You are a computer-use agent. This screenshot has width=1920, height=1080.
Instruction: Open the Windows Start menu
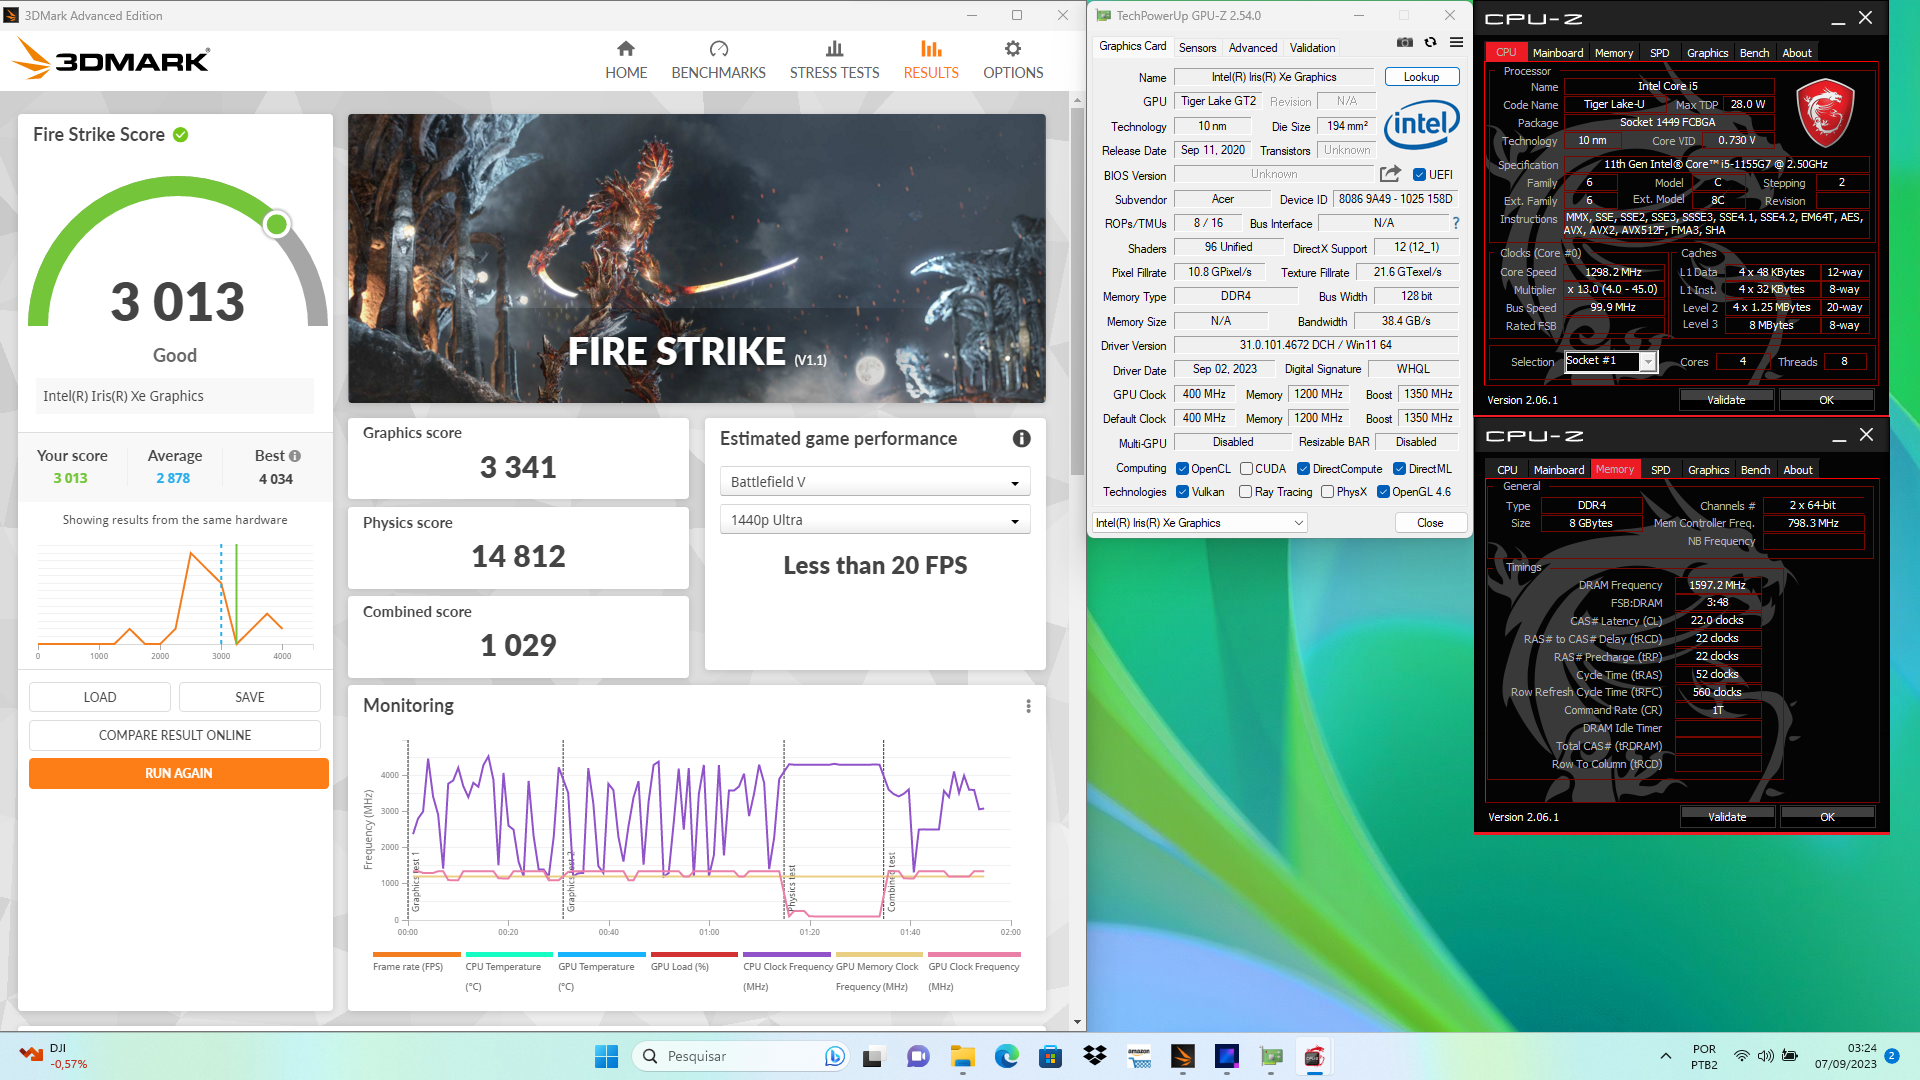(x=606, y=1056)
